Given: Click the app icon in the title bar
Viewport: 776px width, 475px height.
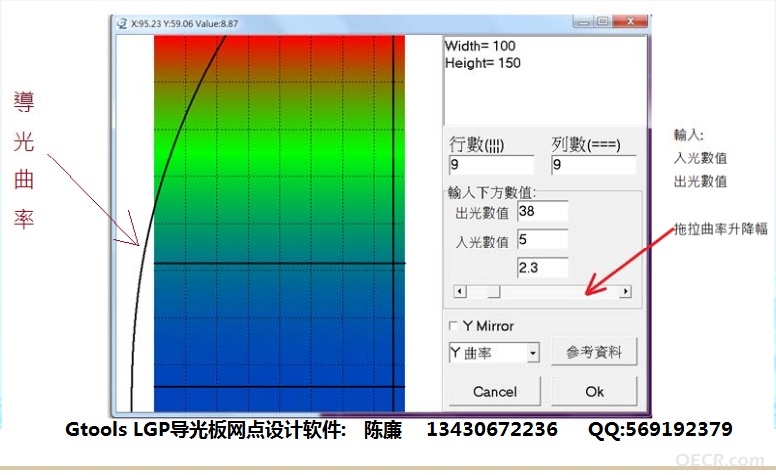Looking at the screenshot, I should tap(122, 24).
